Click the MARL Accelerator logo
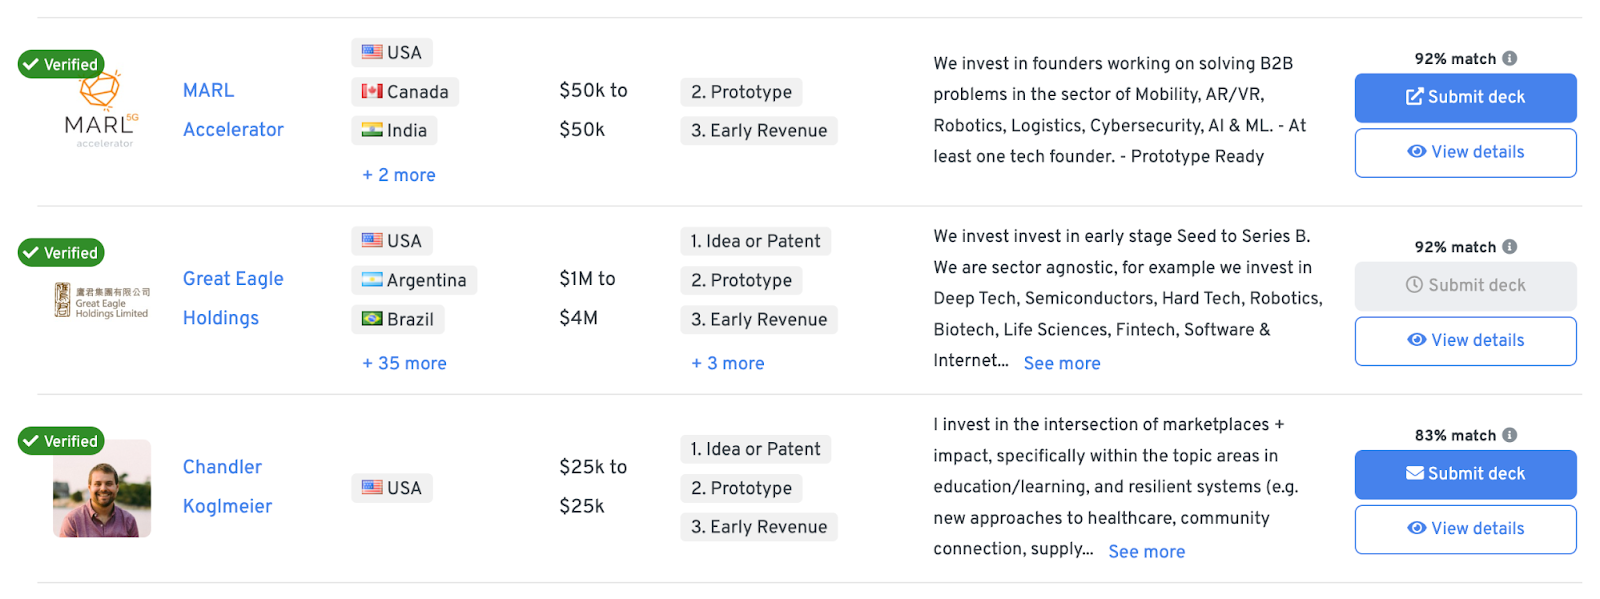The width and height of the screenshot is (1600, 599). (x=102, y=112)
